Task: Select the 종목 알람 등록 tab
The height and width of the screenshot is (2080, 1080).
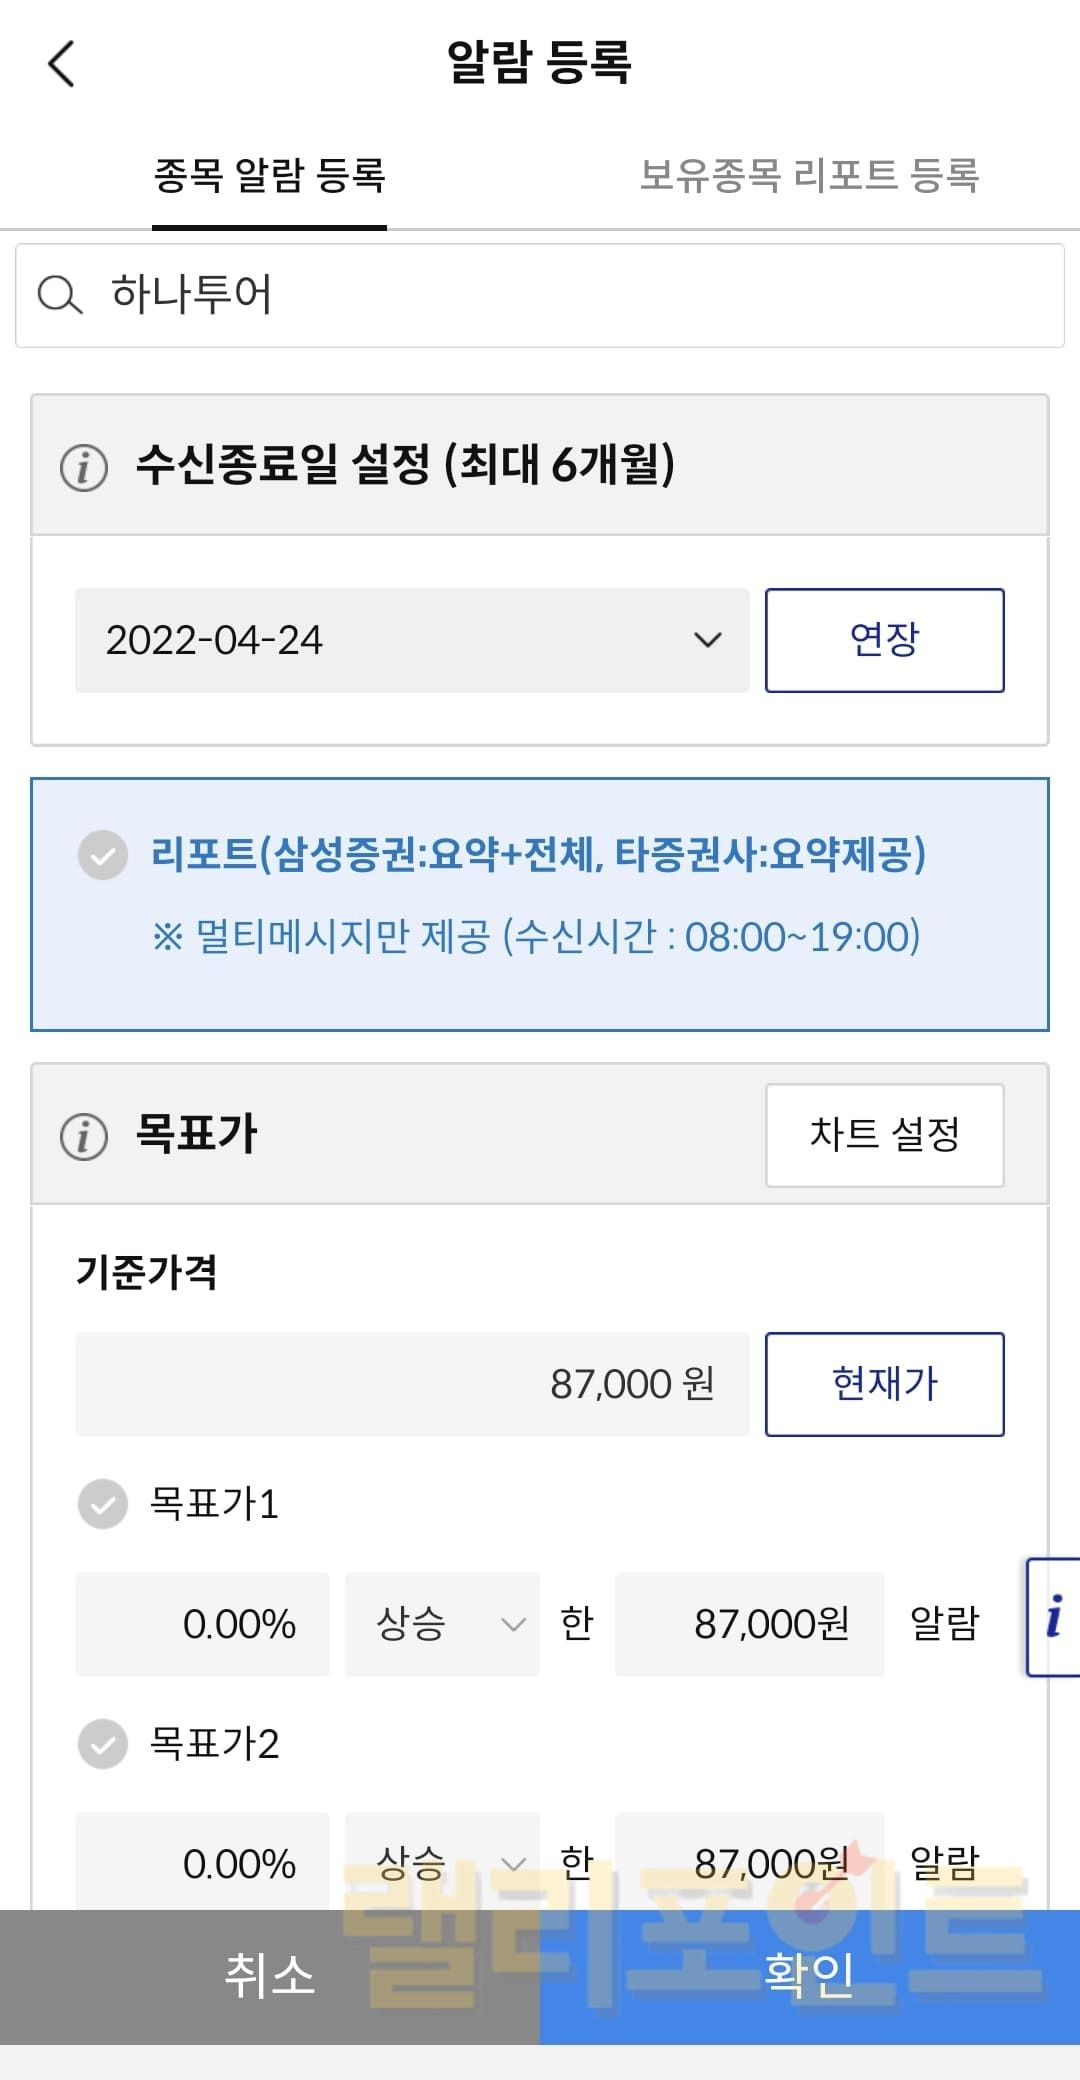Action: (269, 176)
